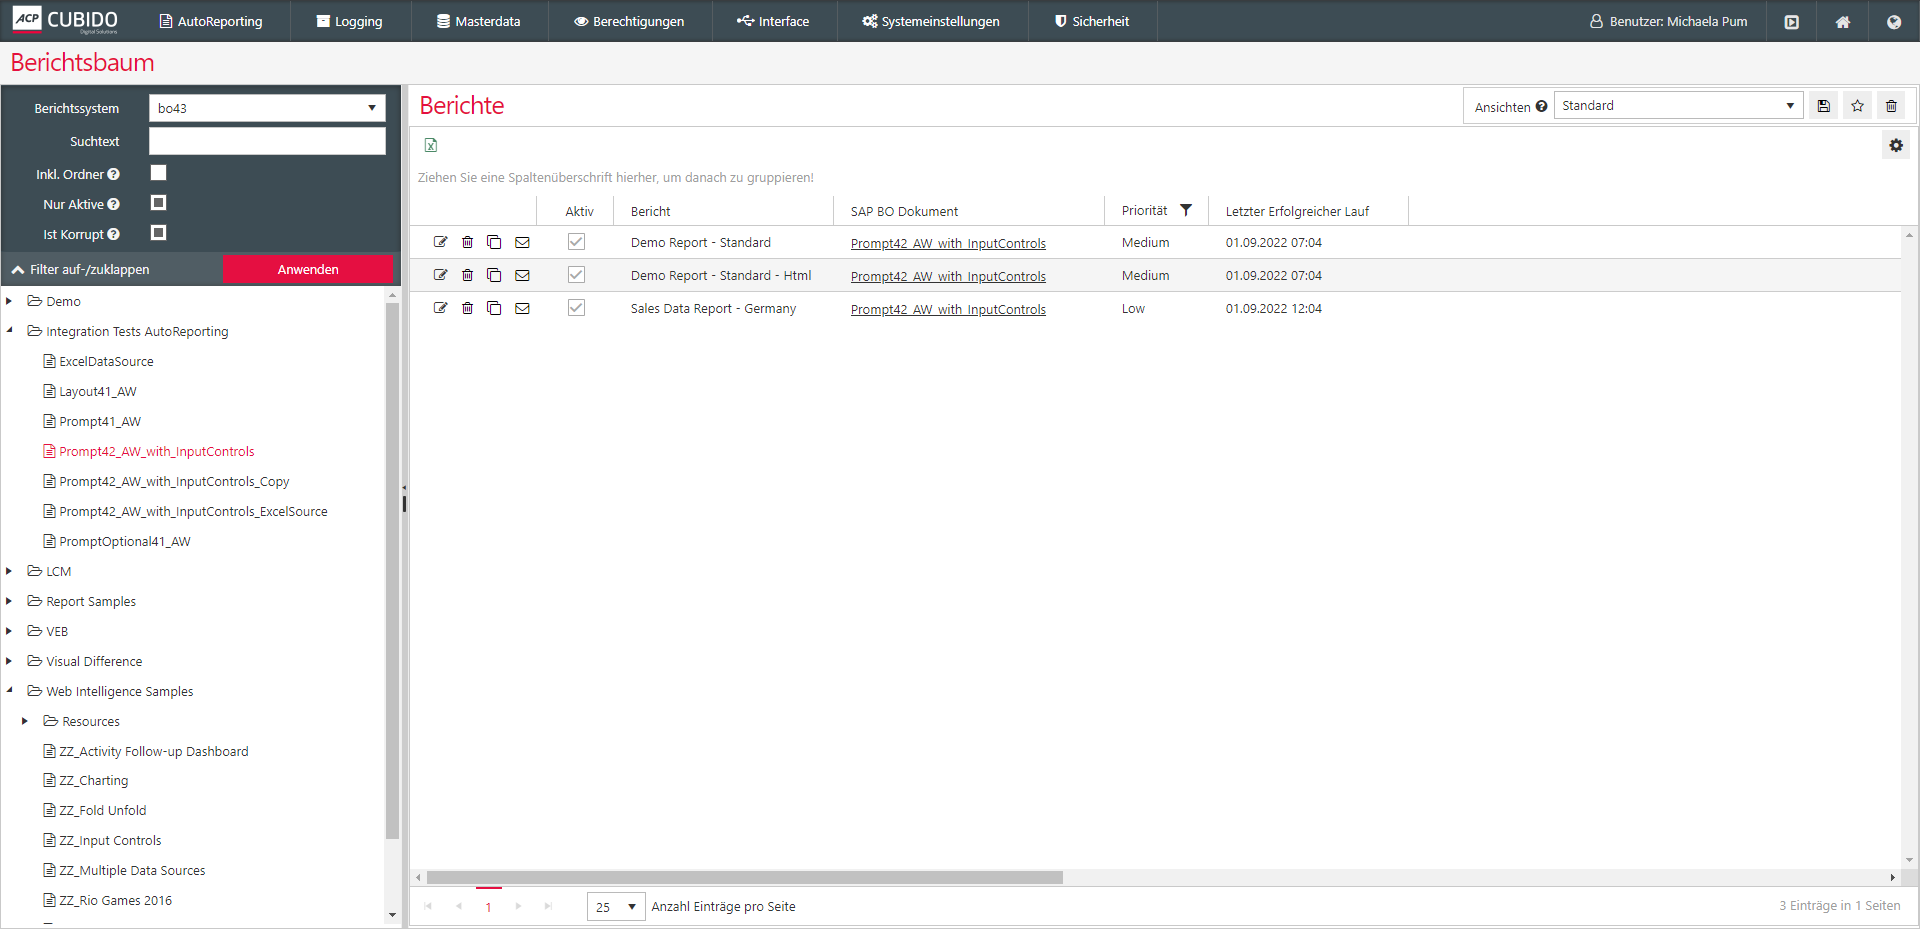Show help for Nur Aktive

click(x=114, y=204)
